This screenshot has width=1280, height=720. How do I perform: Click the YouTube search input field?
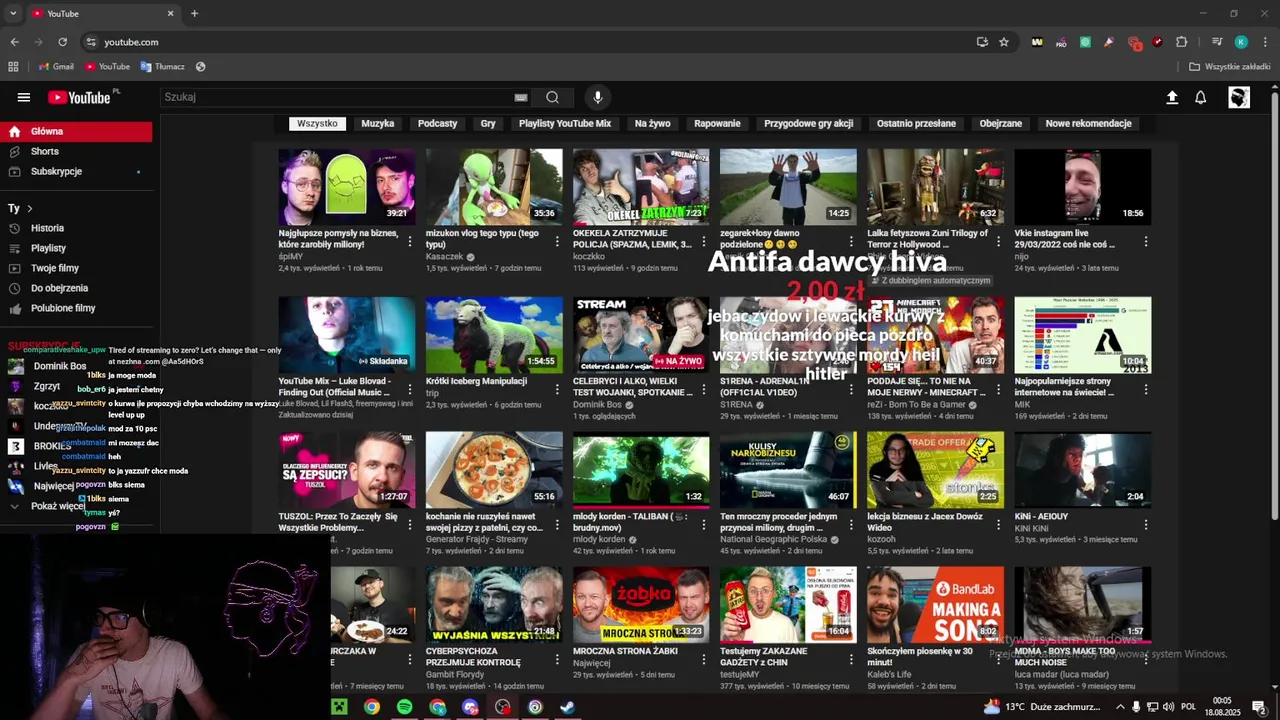click(336, 97)
